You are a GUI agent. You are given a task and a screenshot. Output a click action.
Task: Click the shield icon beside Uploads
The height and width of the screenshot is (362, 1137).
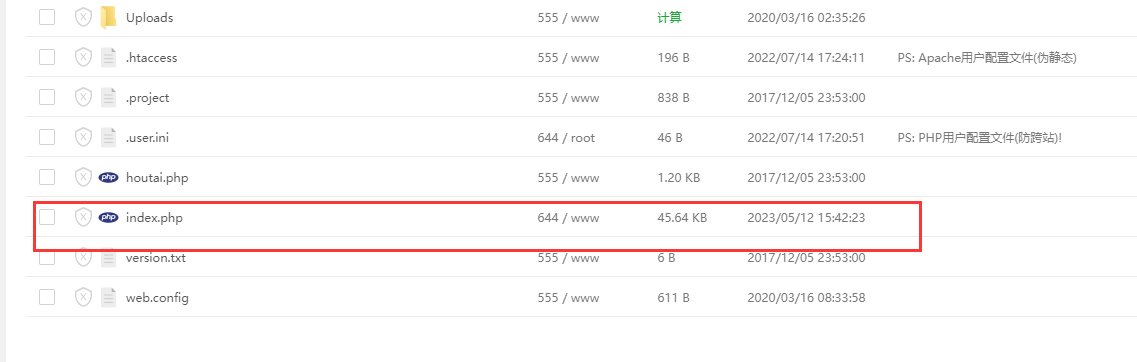(x=83, y=17)
